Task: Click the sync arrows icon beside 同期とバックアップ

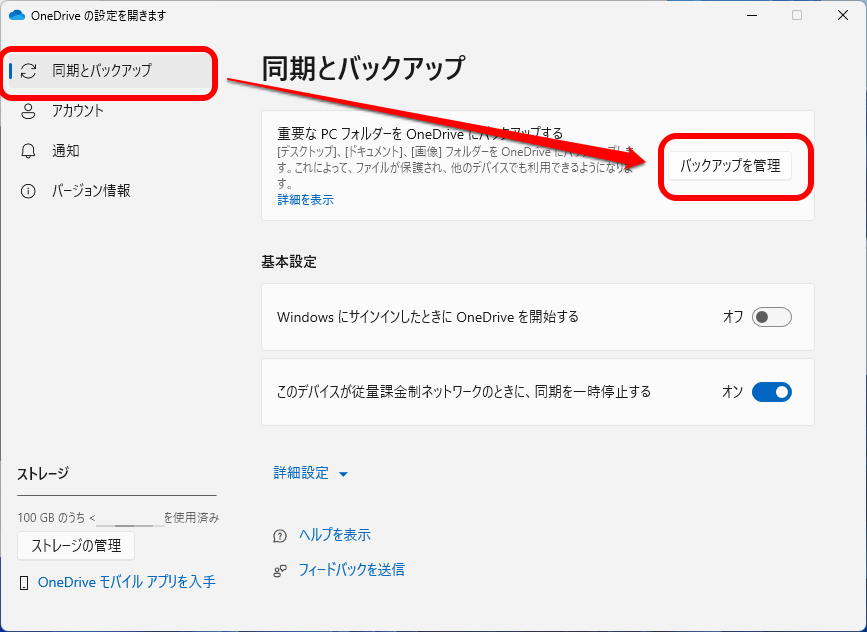Action: click(28, 71)
